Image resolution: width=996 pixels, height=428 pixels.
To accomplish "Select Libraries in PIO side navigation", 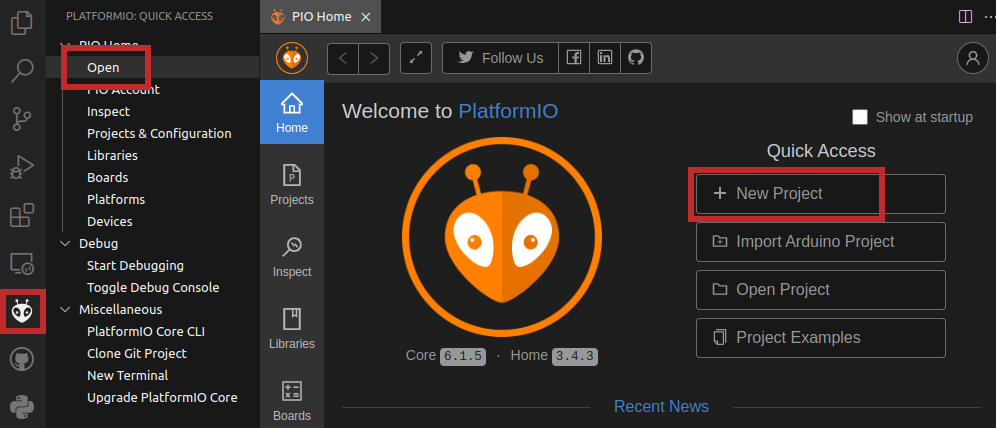I will point(292,328).
